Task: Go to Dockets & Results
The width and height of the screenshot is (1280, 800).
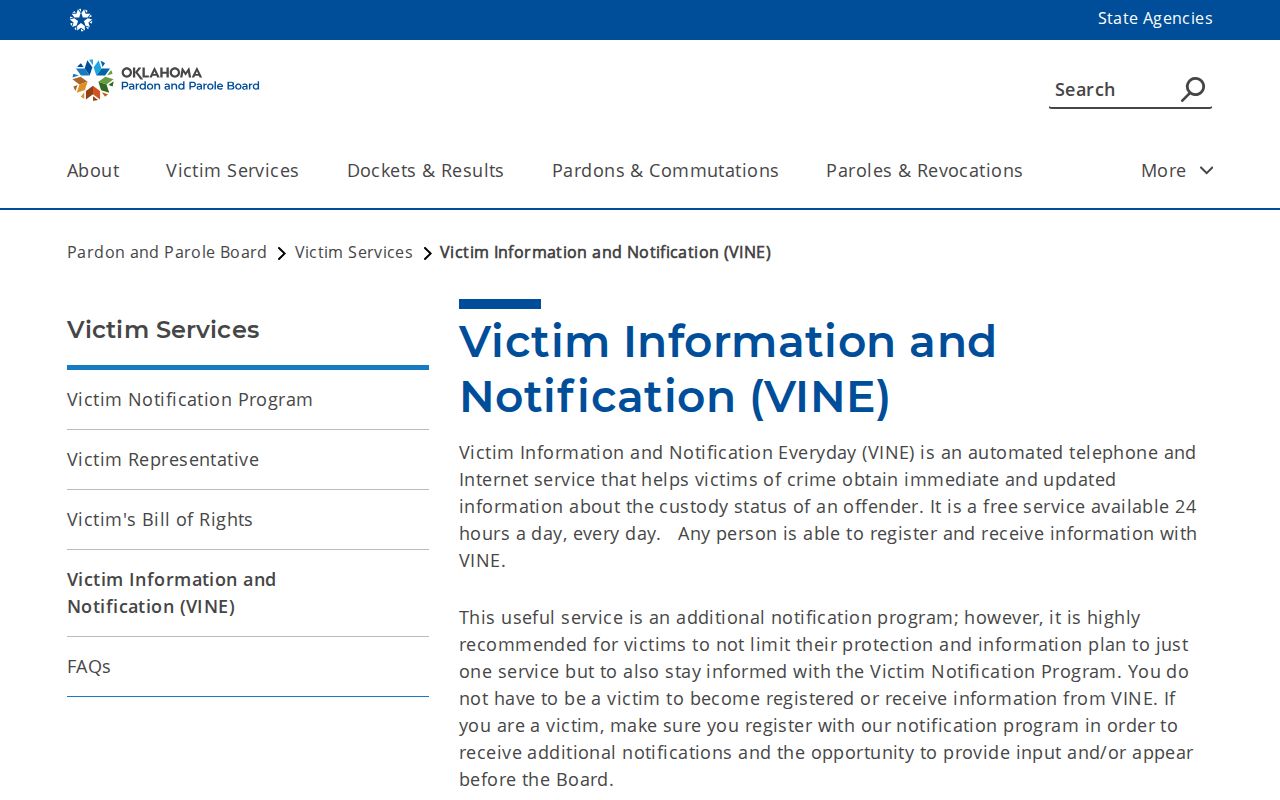Action: tap(425, 170)
